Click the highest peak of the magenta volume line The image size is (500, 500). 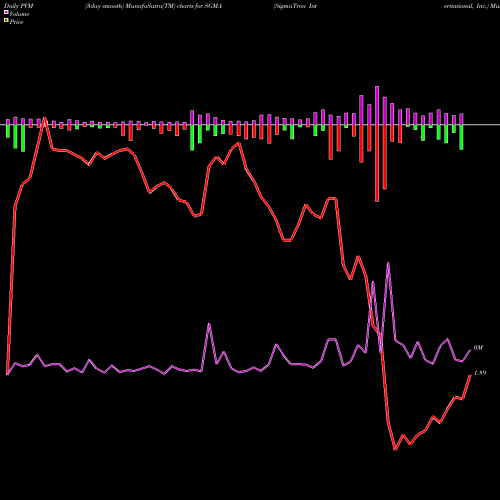click(388, 263)
